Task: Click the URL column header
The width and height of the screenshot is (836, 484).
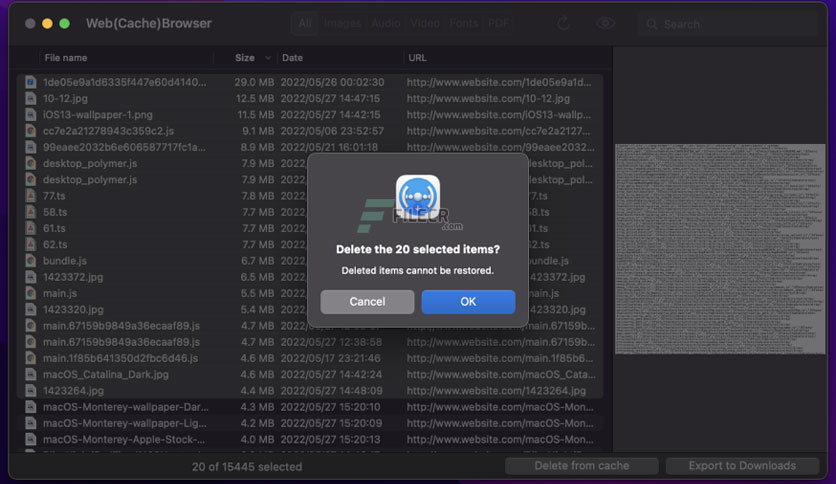Action: [417, 58]
